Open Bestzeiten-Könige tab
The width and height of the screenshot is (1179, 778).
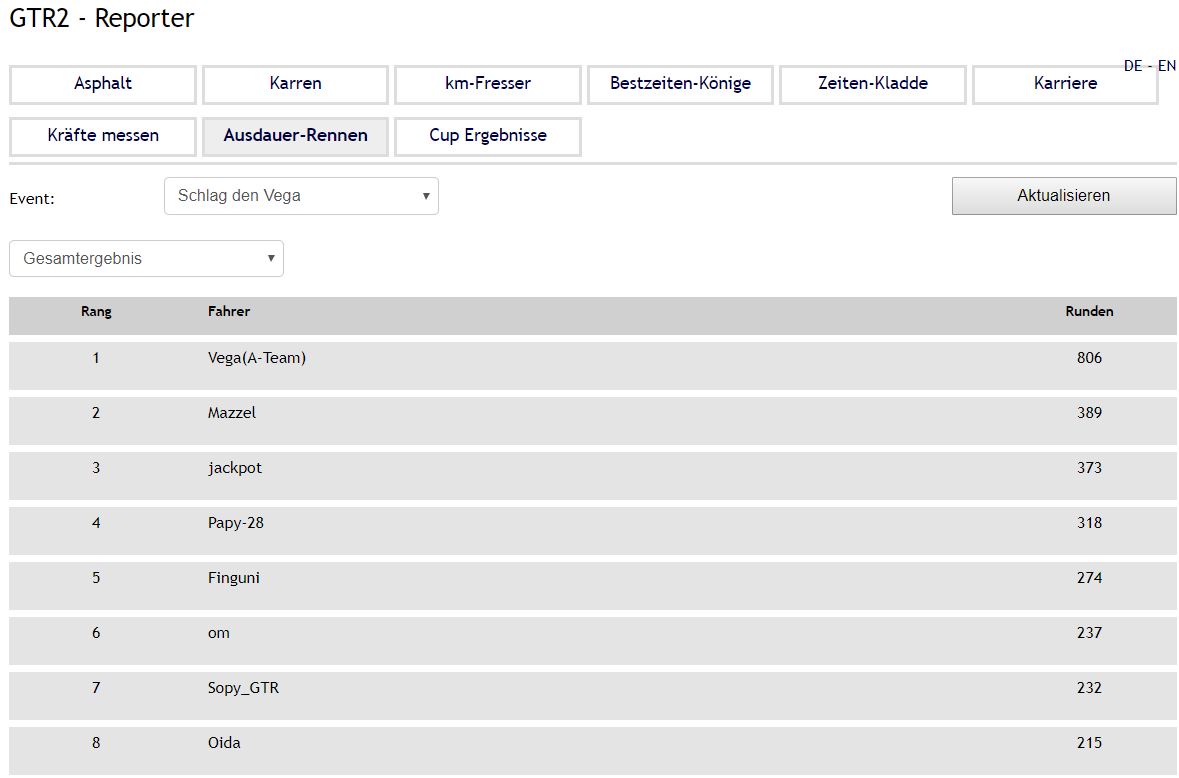tap(680, 84)
